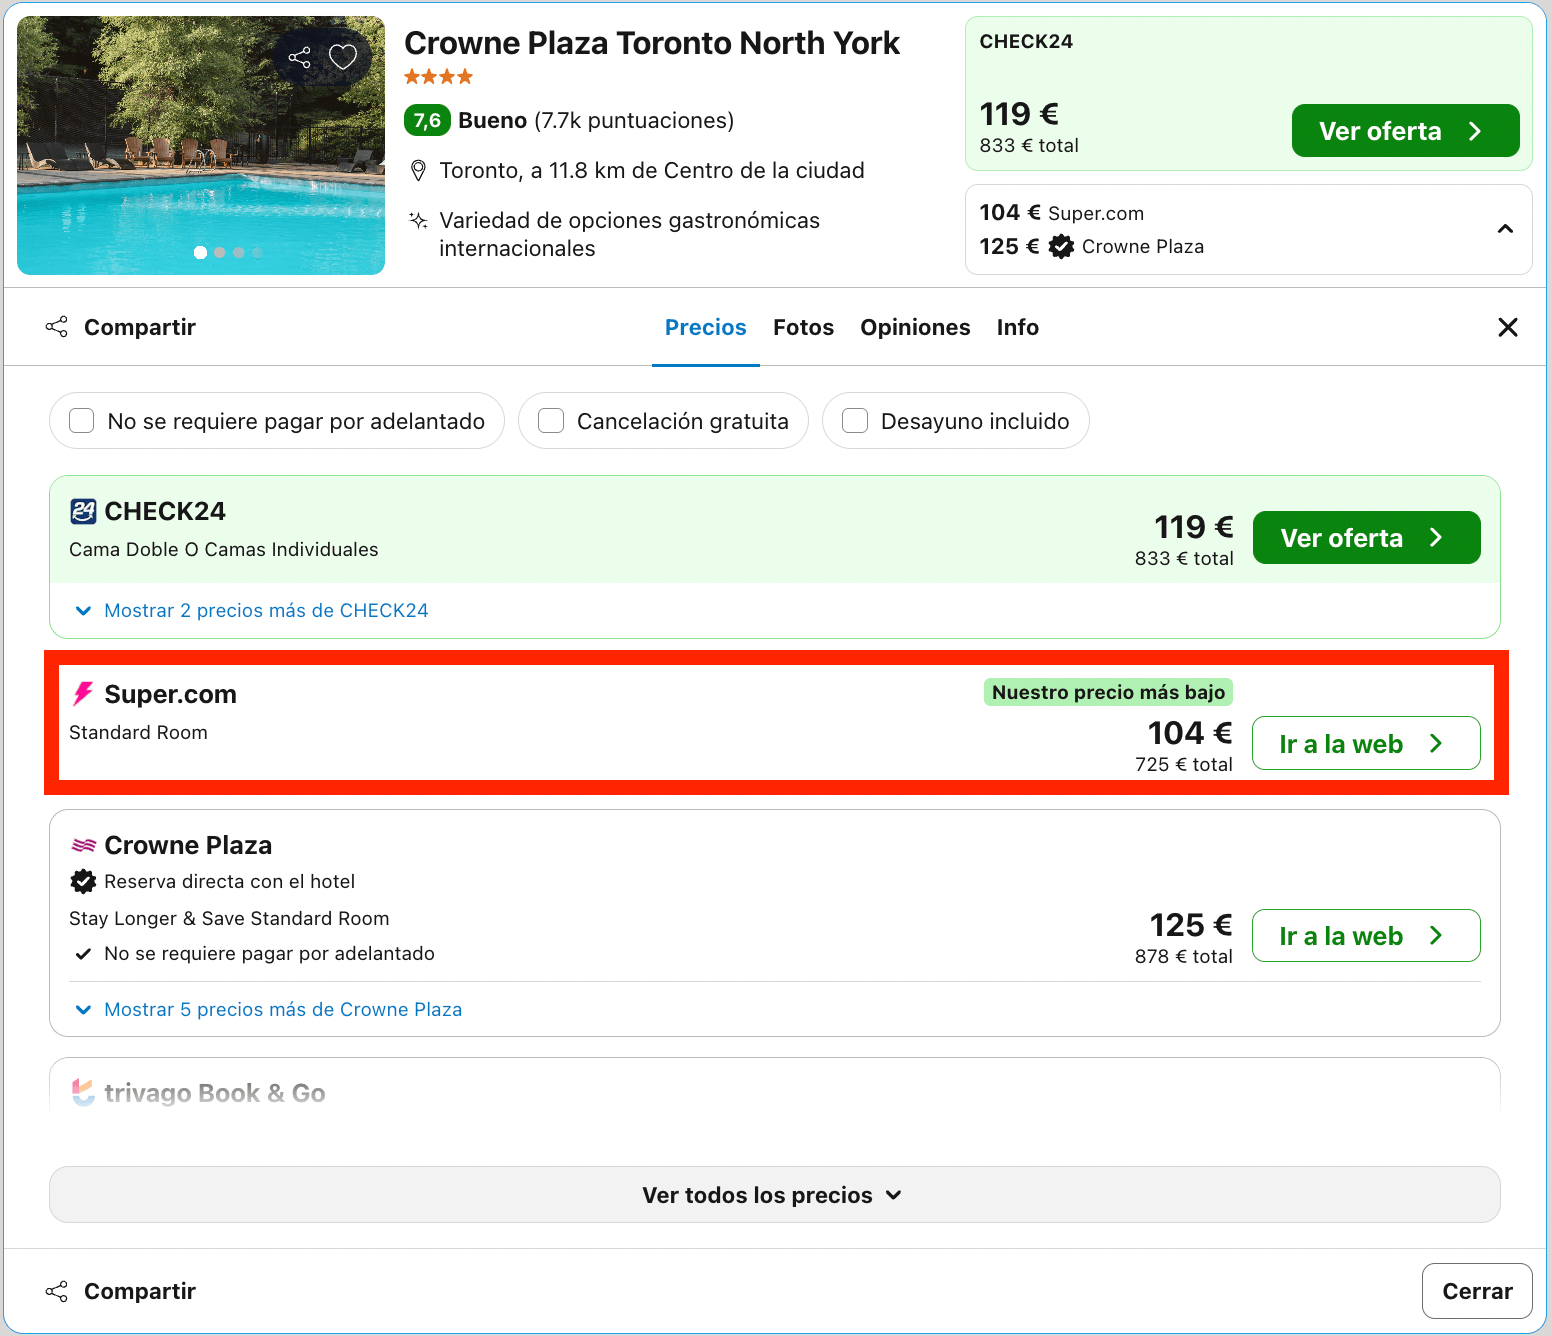Click Ir a la web for Crowne Plaza
Viewport: 1552px width, 1336px height.
pyautogui.click(x=1366, y=936)
